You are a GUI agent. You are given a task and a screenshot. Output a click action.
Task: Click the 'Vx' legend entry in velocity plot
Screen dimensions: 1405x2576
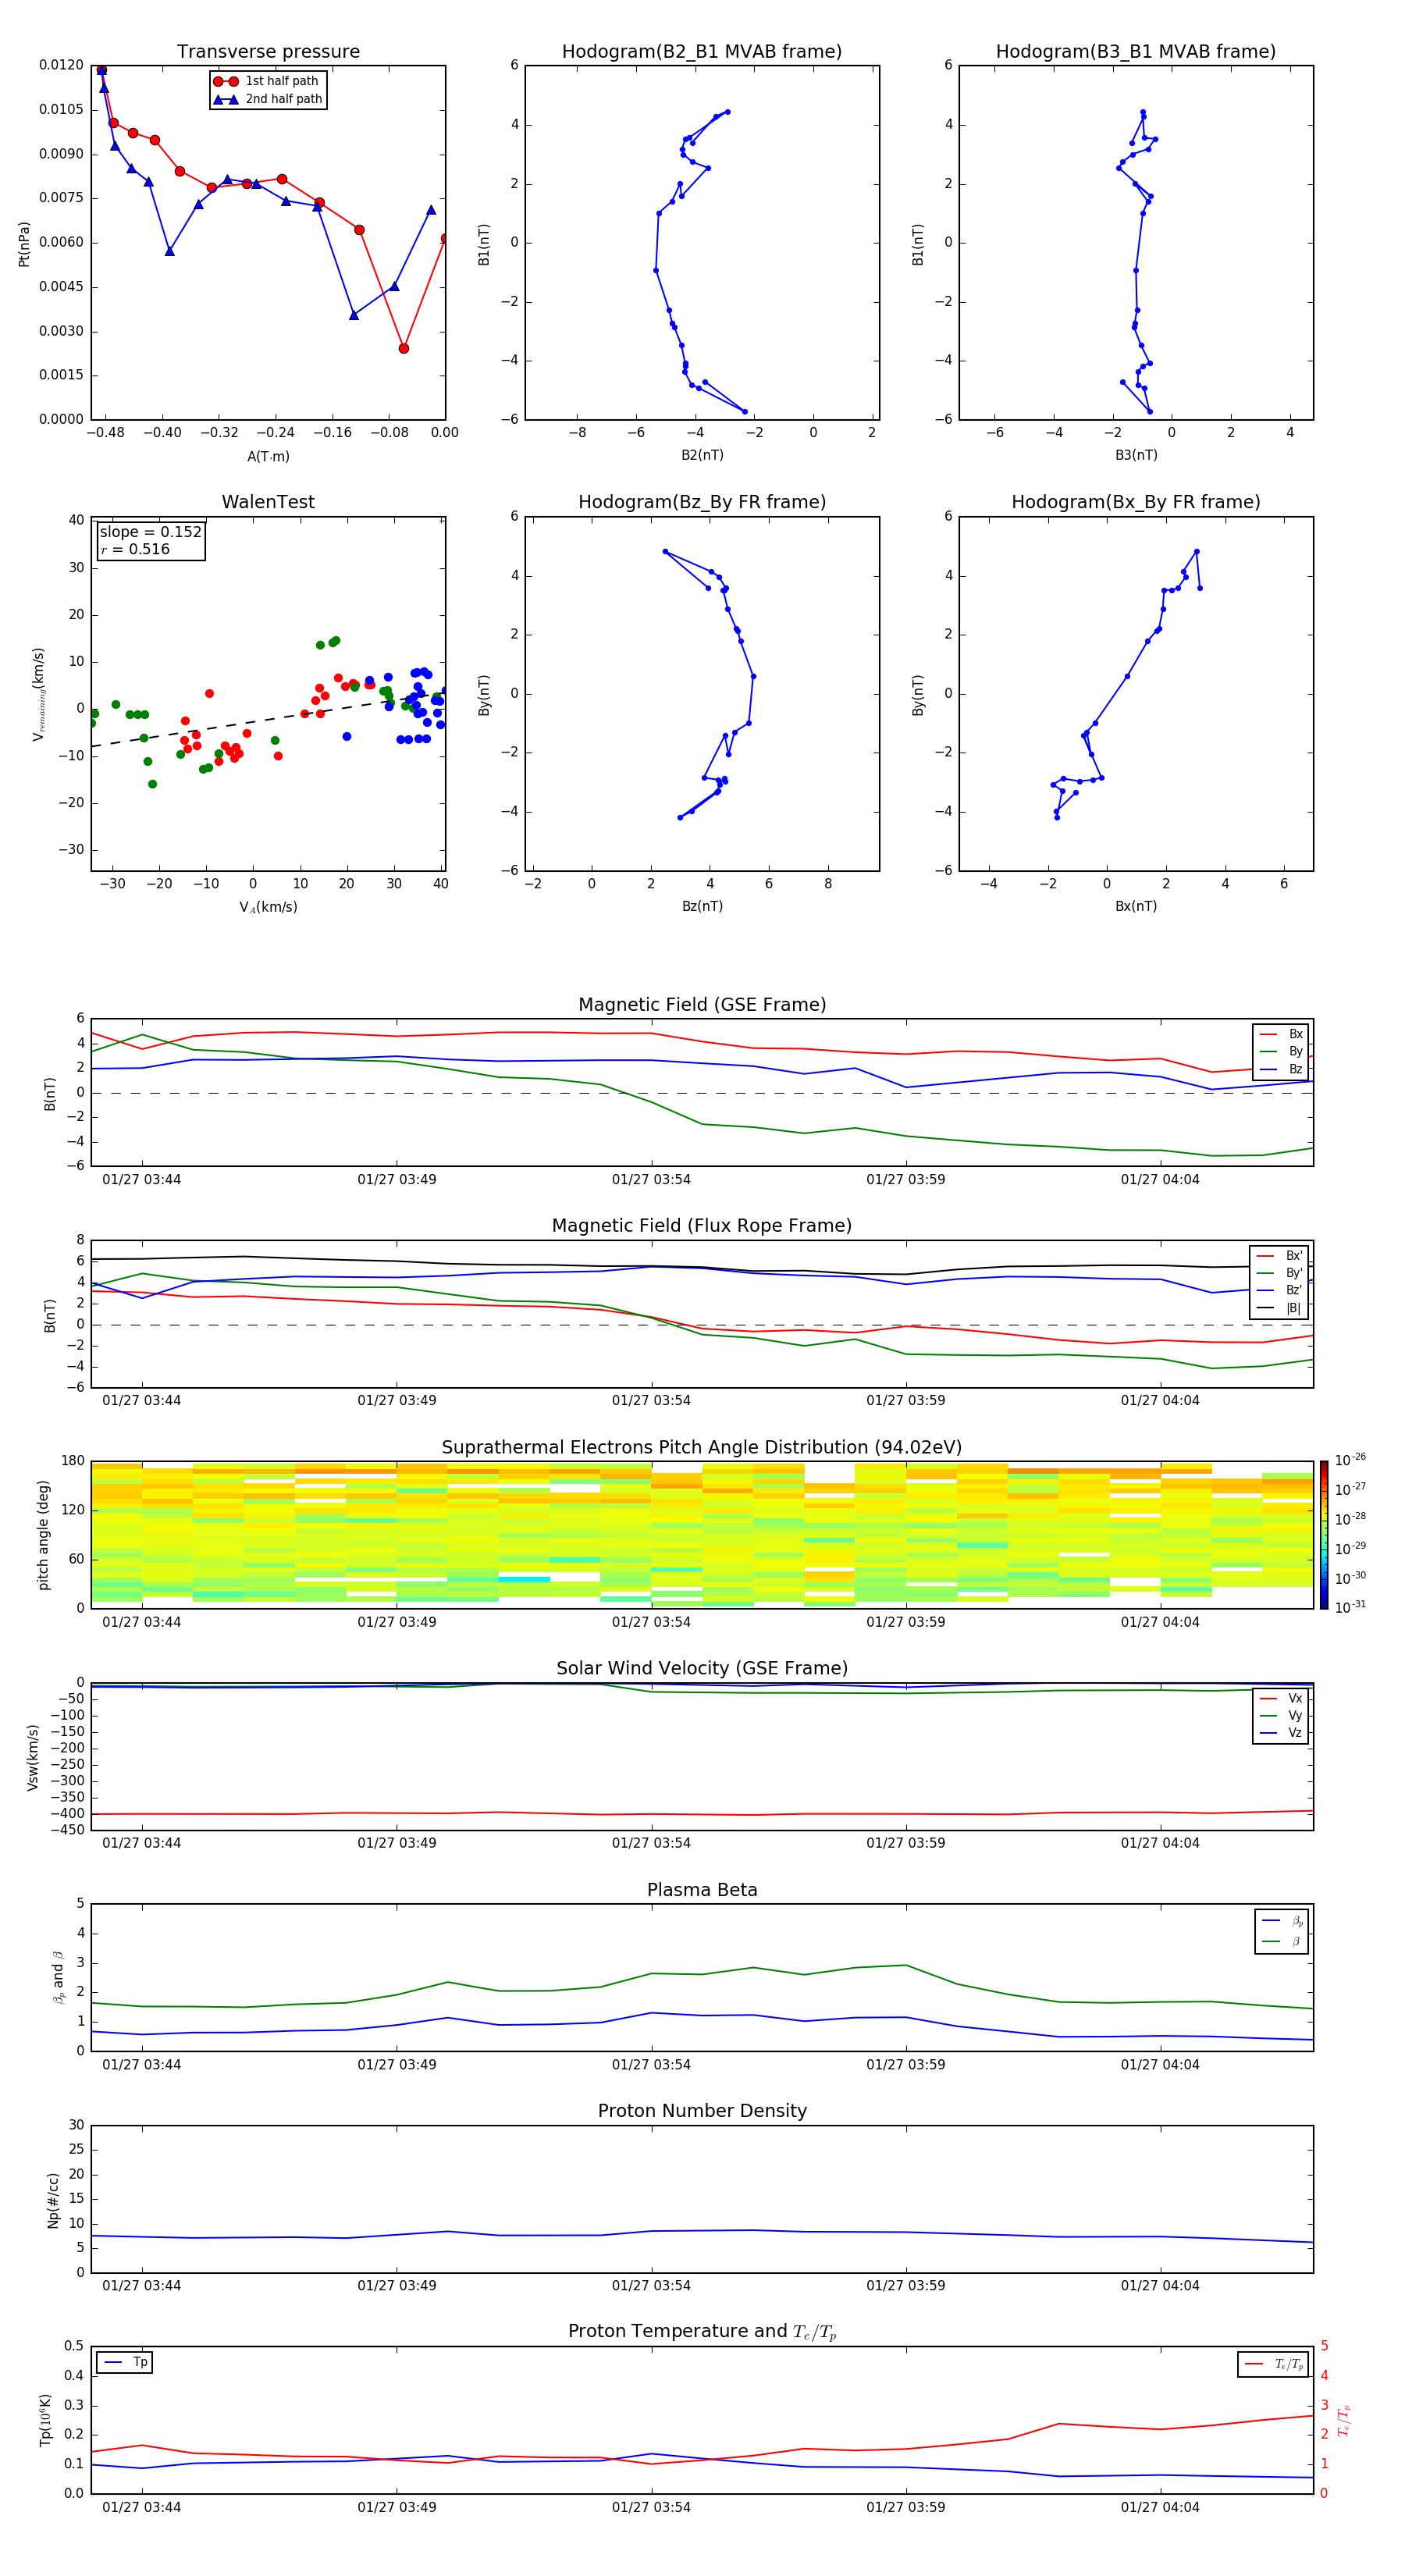pos(1282,1698)
